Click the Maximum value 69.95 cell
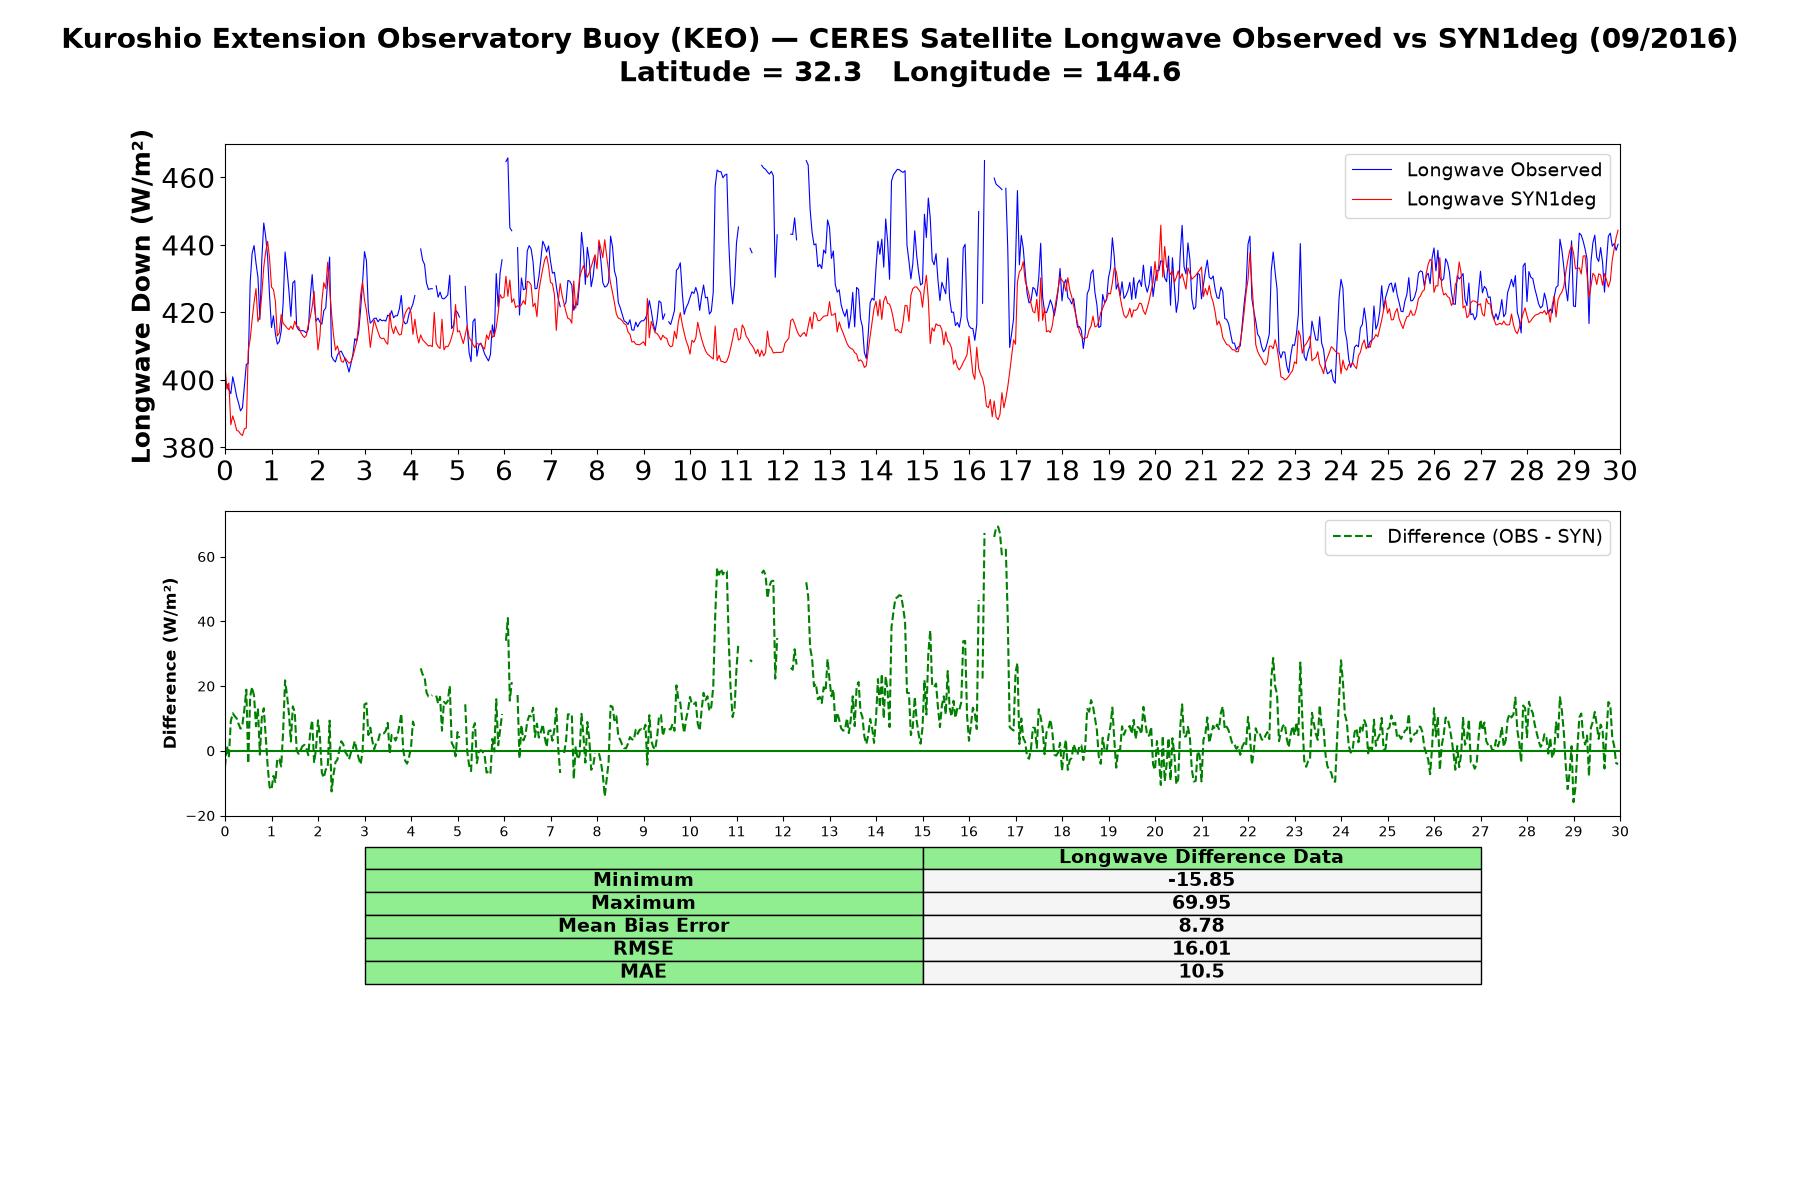1800x1200 pixels. 1202,903
